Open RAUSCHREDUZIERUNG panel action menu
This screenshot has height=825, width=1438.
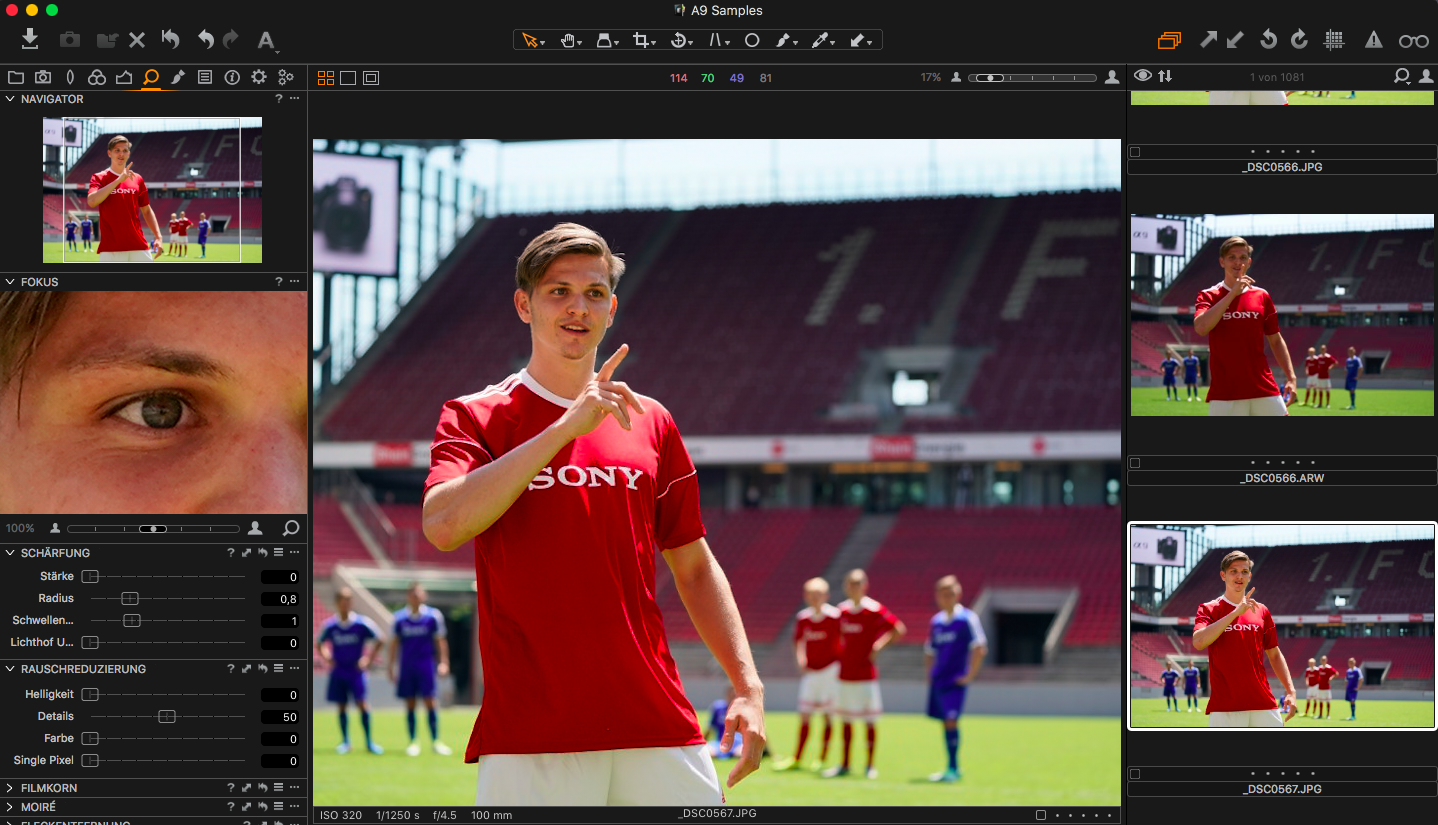[x=293, y=668]
